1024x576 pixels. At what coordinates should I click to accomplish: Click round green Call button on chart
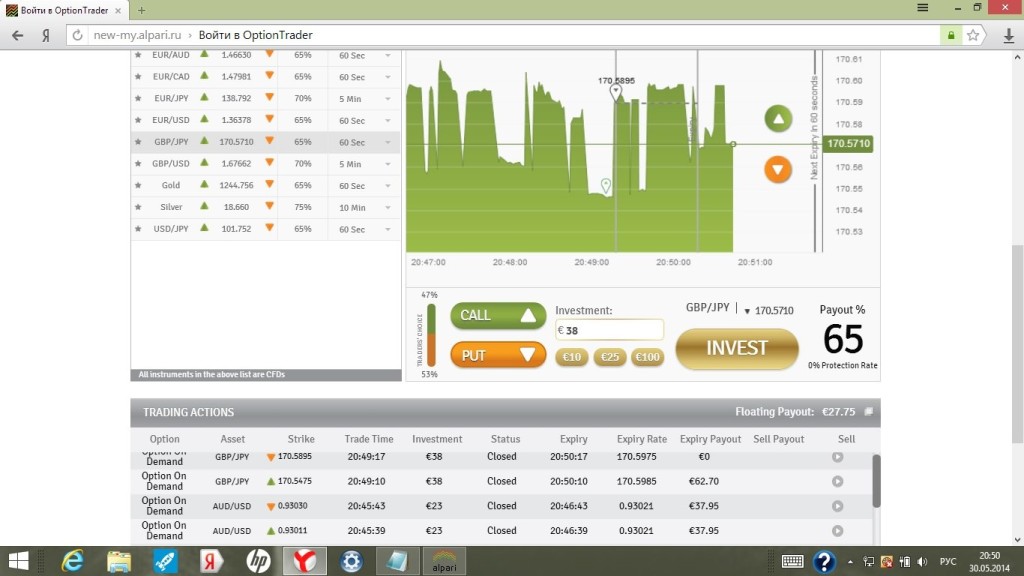click(778, 119)
